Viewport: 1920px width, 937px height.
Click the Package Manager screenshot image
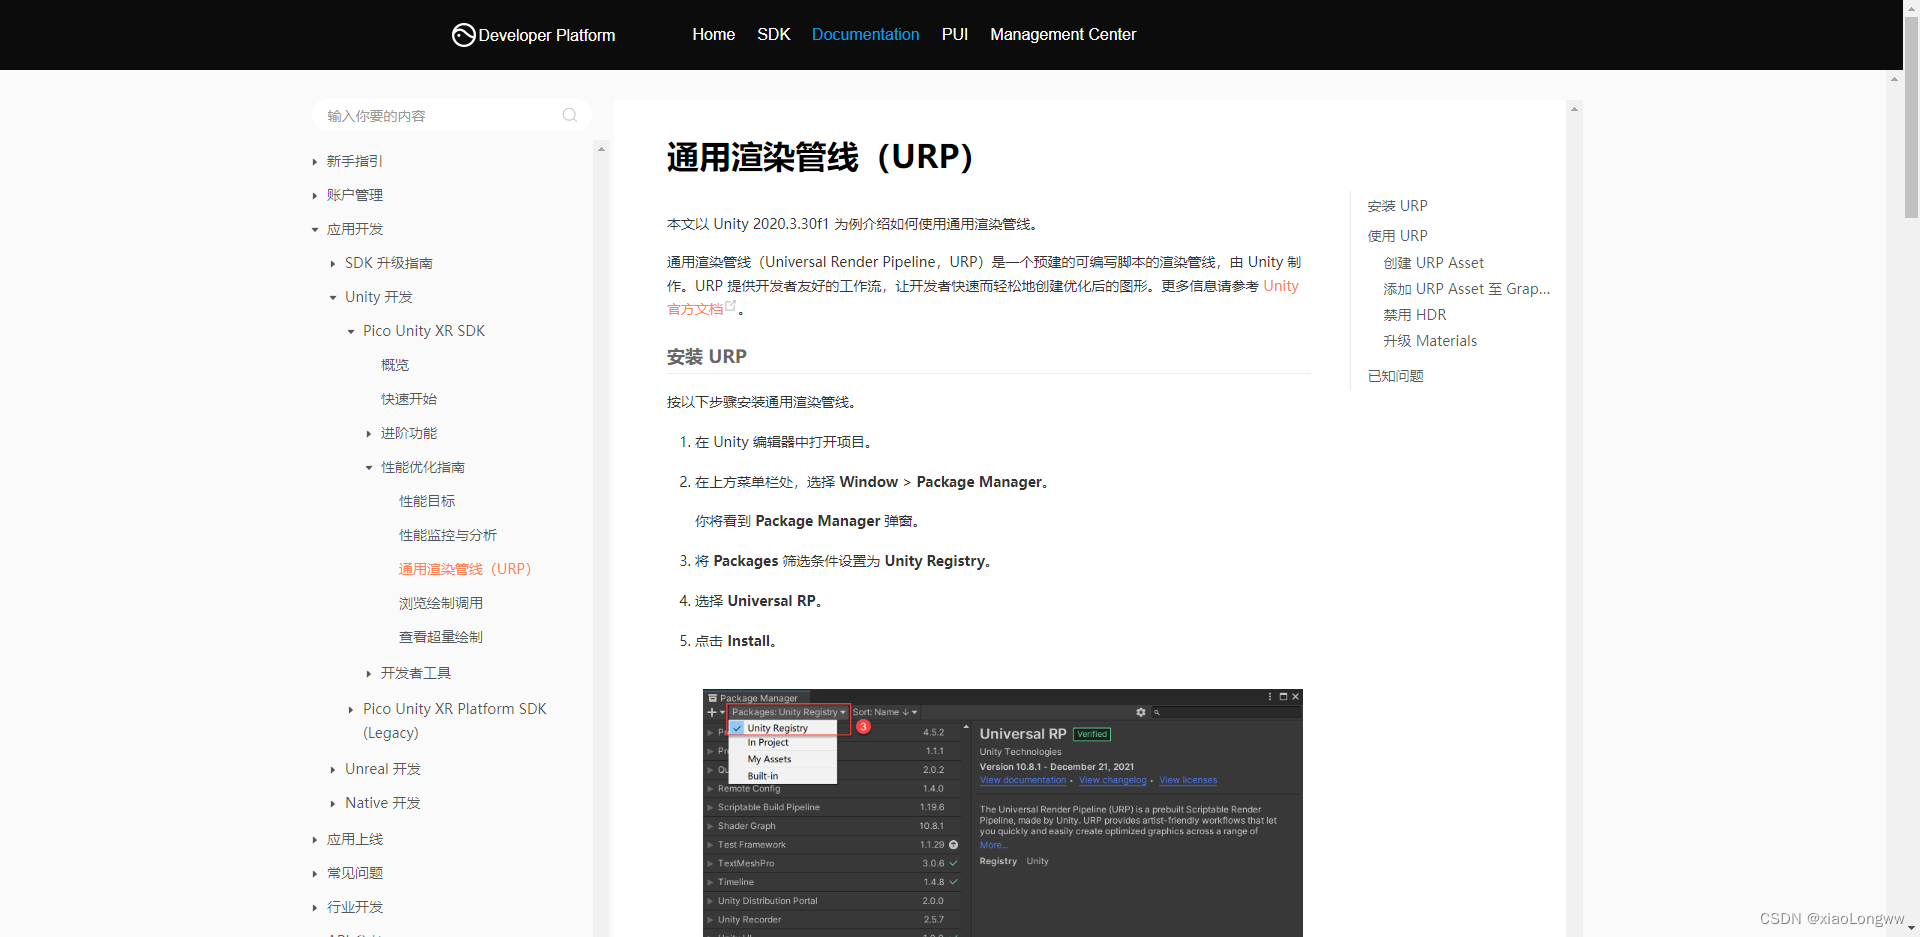(1003, 813)
